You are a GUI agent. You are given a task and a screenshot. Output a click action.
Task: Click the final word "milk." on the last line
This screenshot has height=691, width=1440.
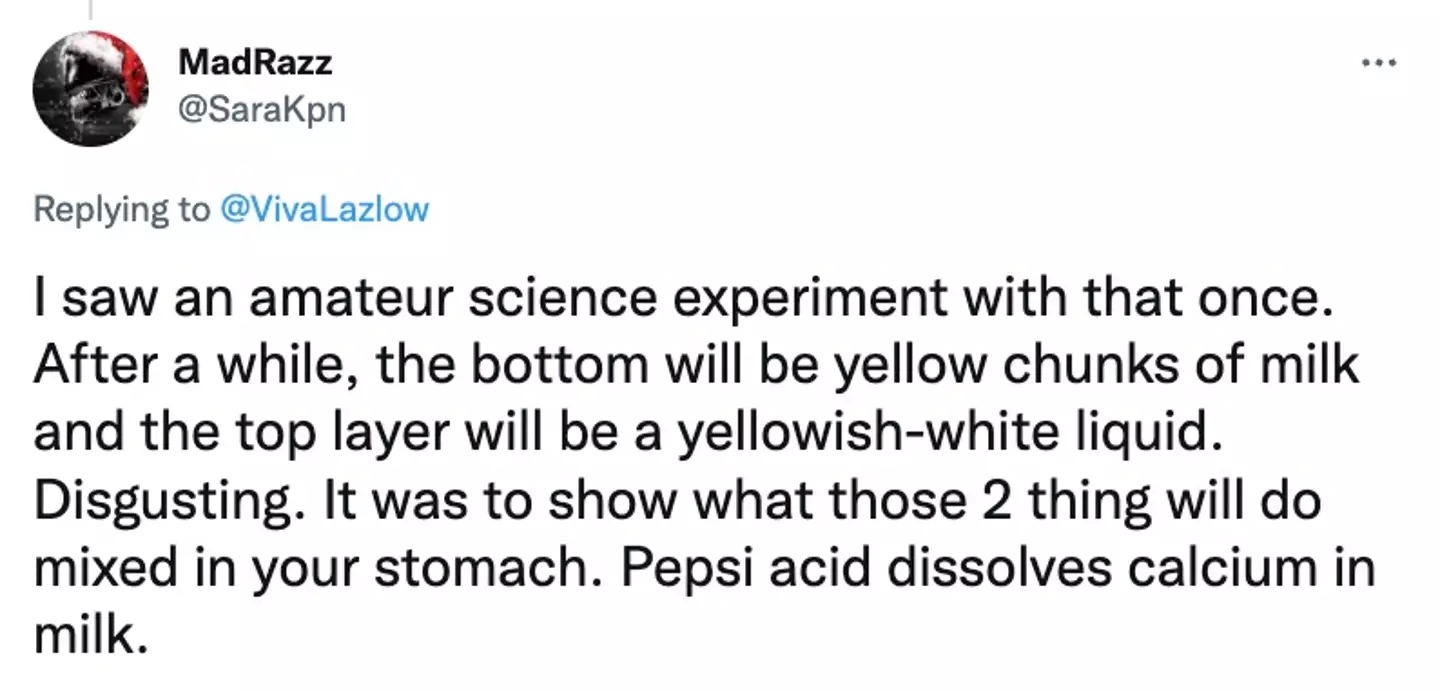[x=91, y=636]
